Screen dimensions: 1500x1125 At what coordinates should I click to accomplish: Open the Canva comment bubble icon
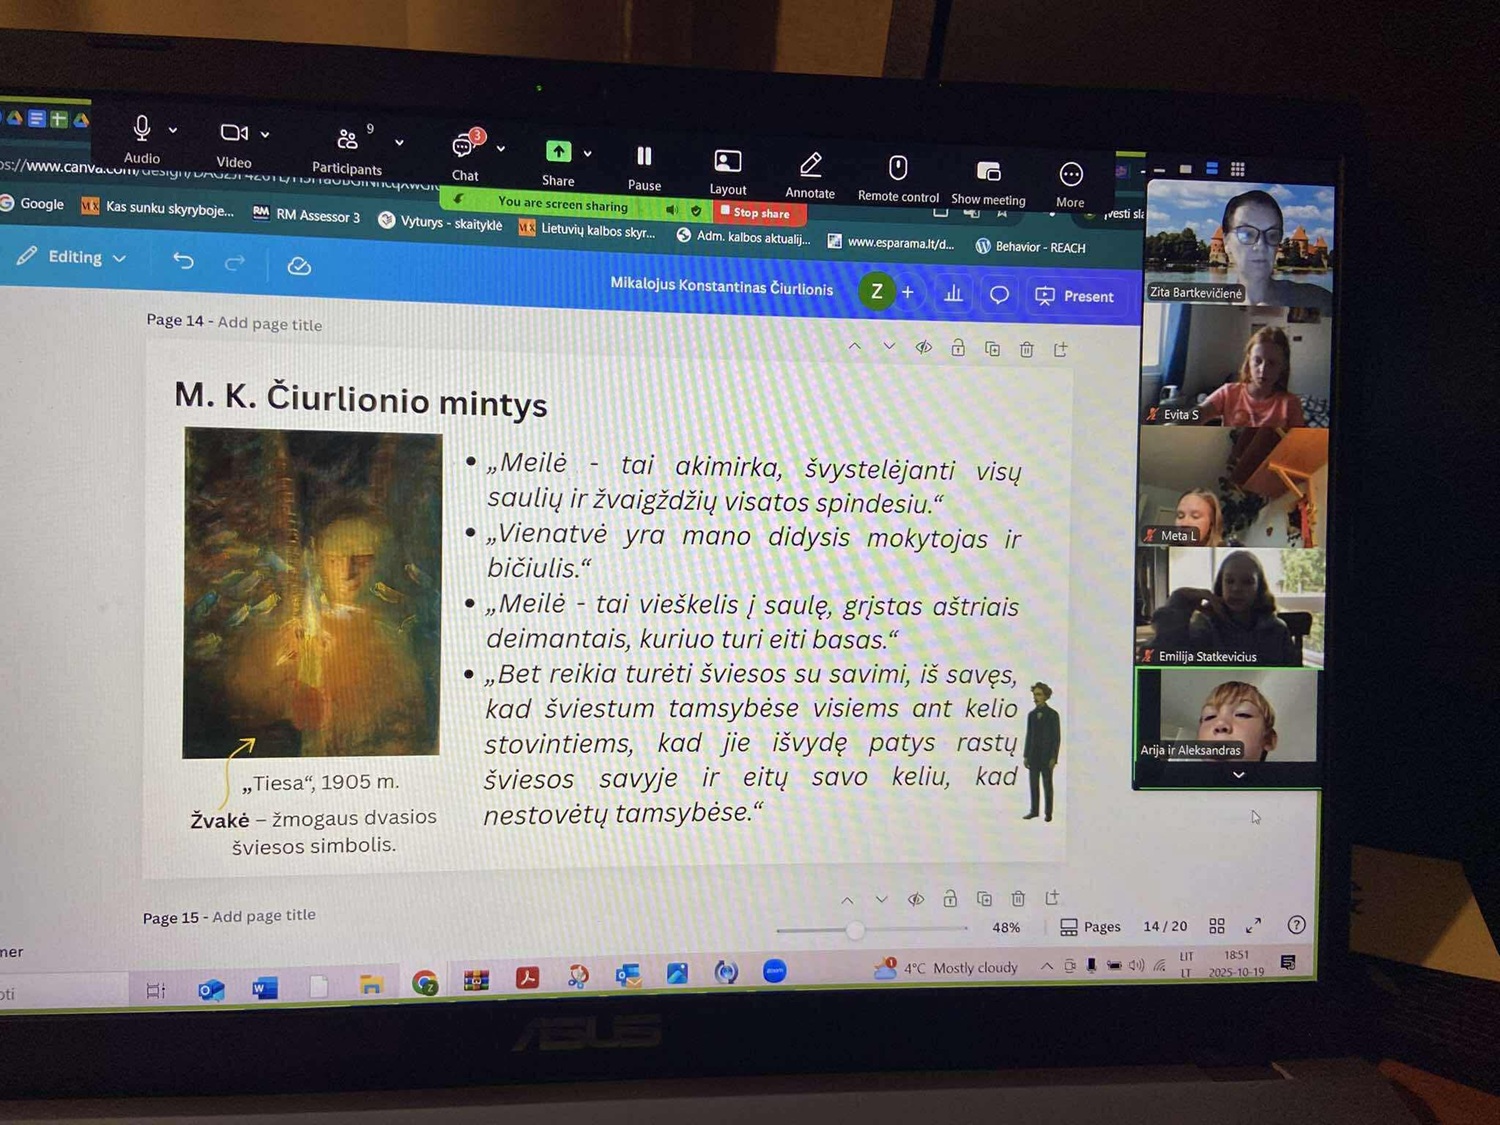(x=999, y=295)
